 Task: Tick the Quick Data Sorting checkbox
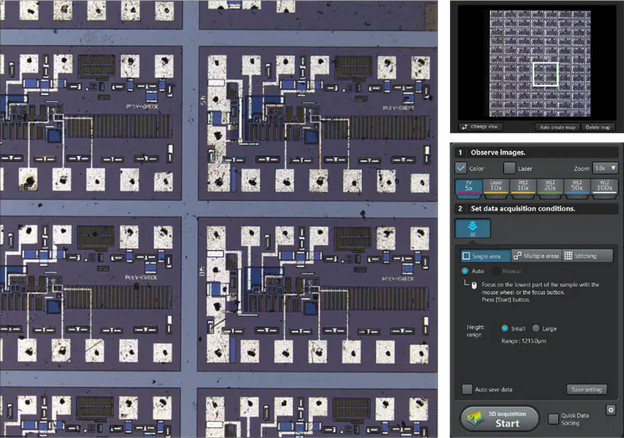[554, 417]
